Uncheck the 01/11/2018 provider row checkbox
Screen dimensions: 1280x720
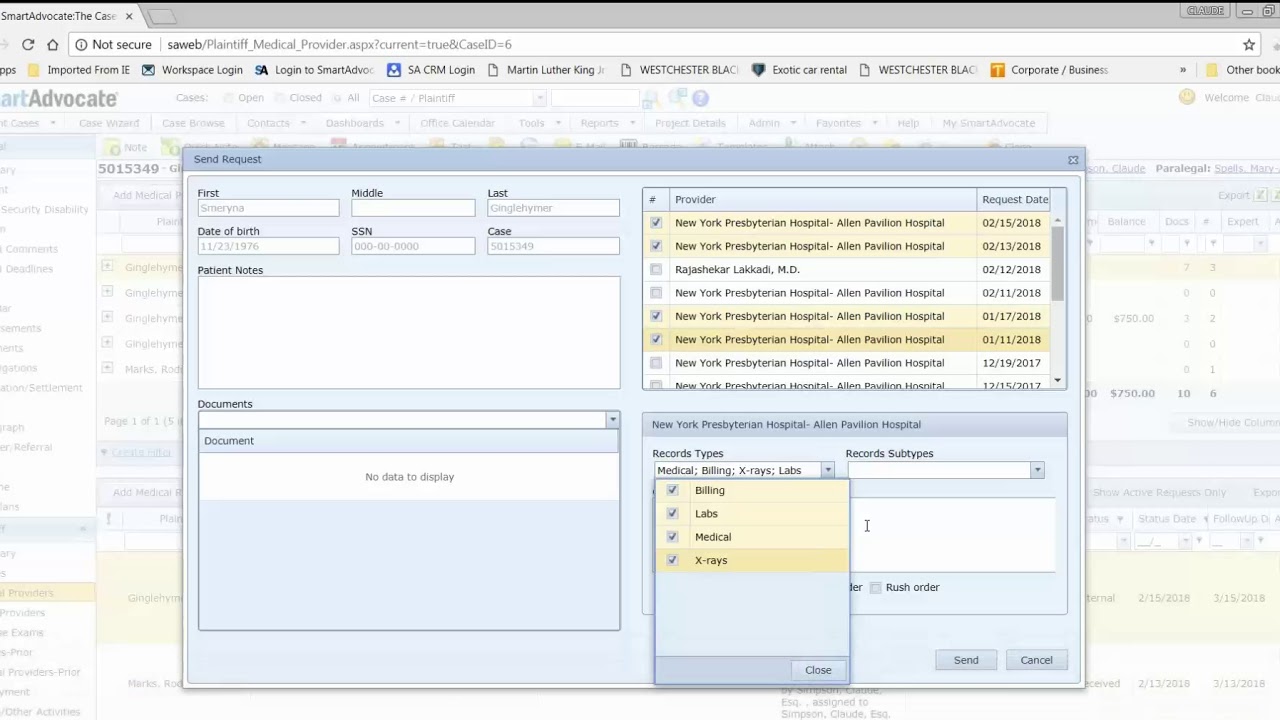(656, 339)
